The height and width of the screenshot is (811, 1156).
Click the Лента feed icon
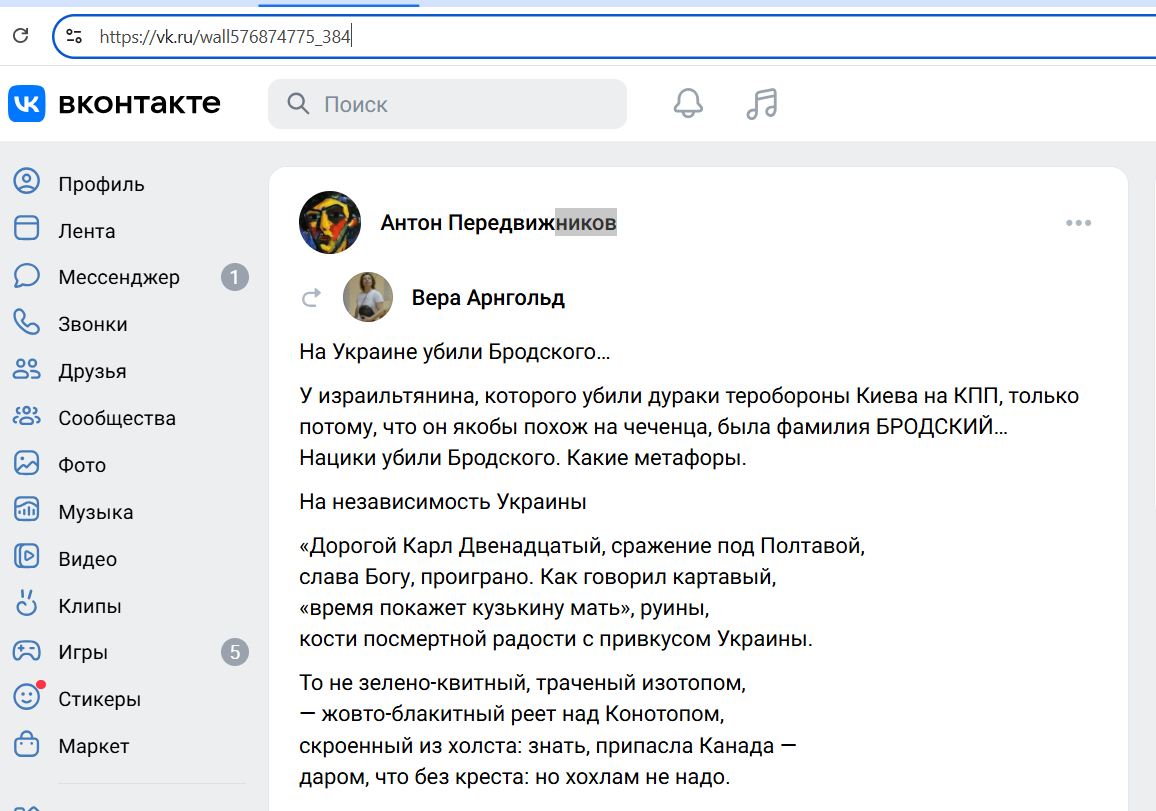[x=27, y=228]
